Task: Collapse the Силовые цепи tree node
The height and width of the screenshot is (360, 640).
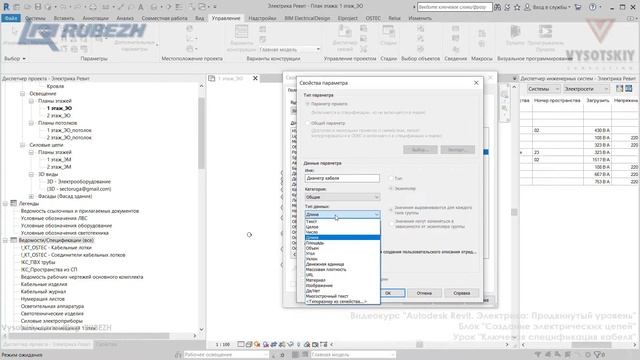Action: pyautogui.click(x=23, y=145)
